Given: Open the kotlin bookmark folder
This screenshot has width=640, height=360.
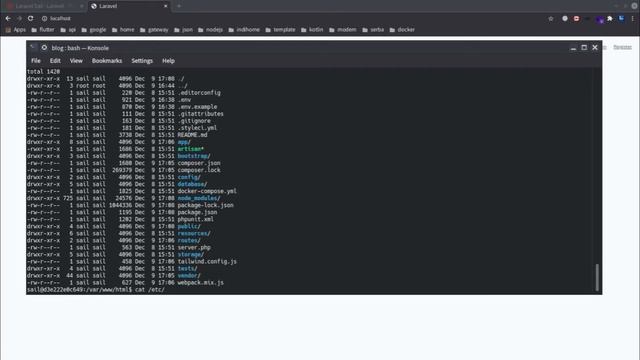Looking at the screenshot, I should 312,30.
